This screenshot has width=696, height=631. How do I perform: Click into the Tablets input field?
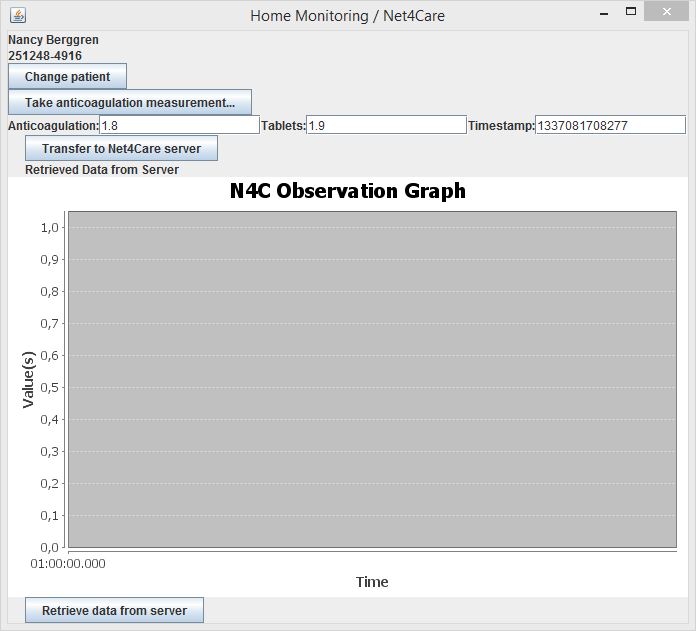click(386, 125)
